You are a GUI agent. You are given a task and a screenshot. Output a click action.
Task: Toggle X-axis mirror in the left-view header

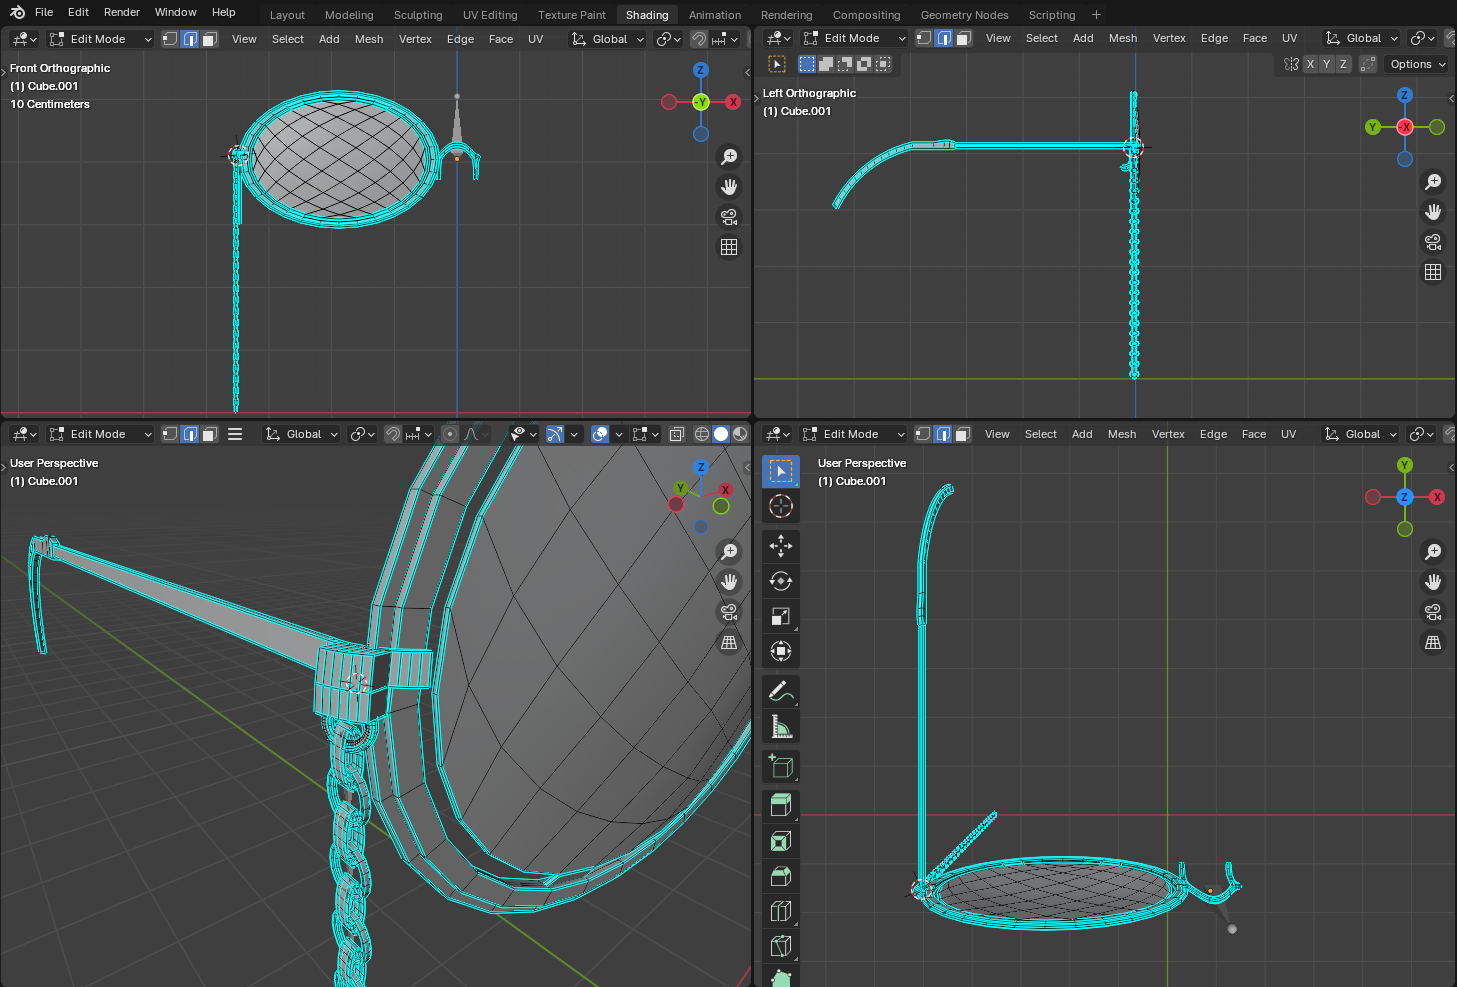(x=1310, y=64)
